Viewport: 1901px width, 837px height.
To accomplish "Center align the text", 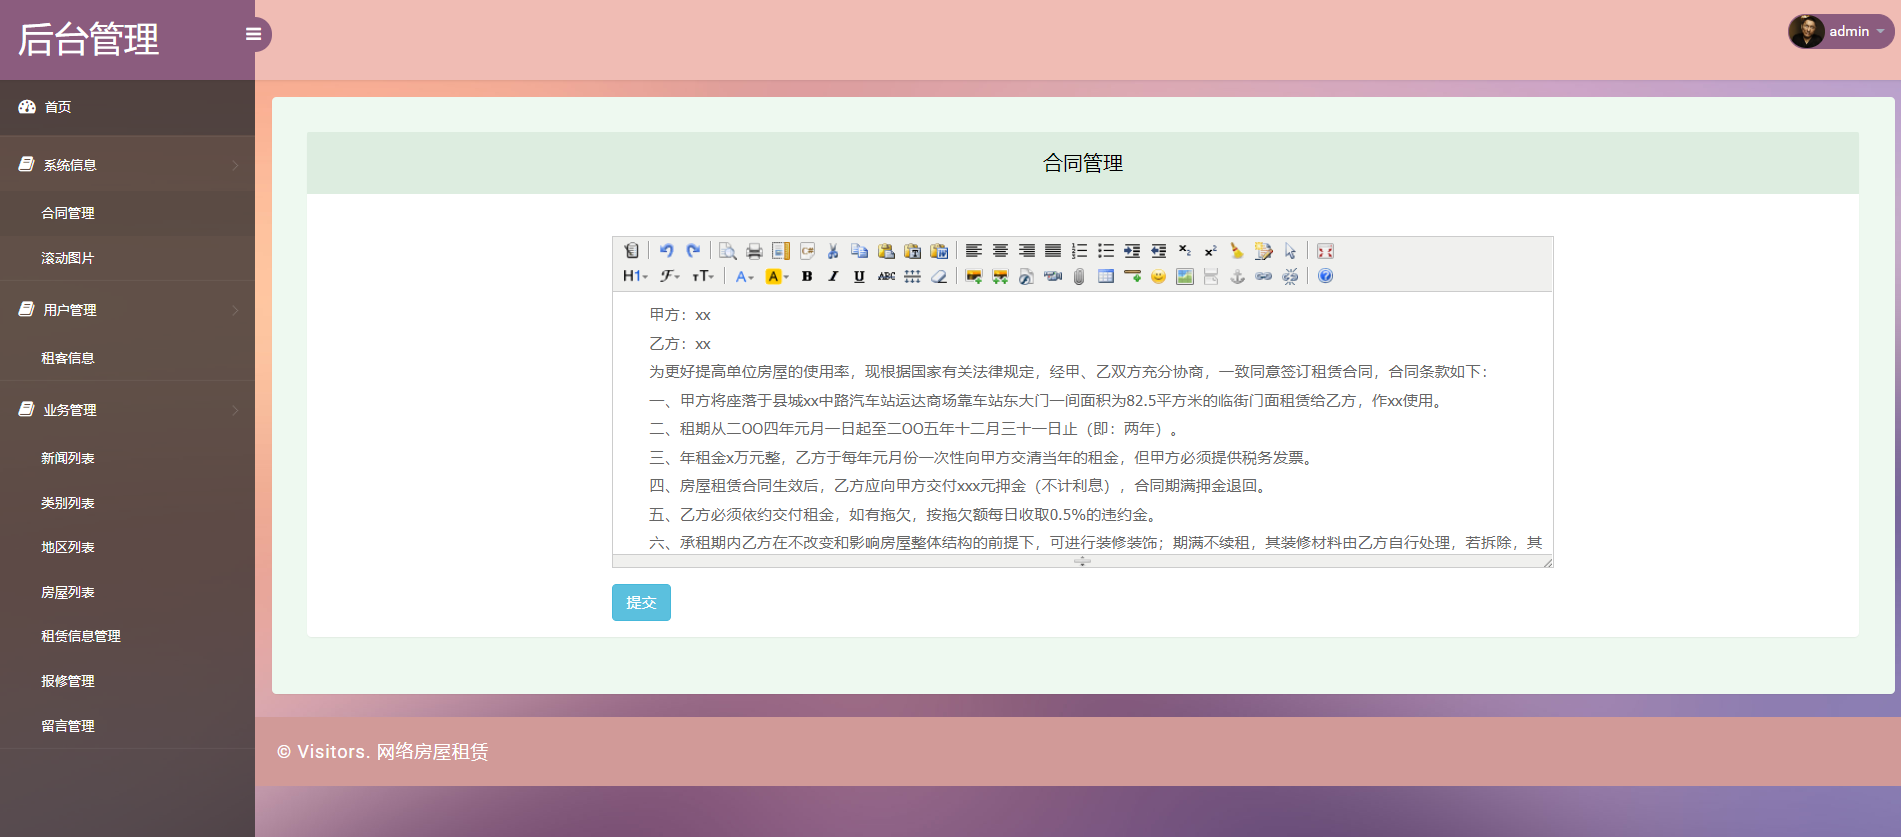I will 1000,251.
